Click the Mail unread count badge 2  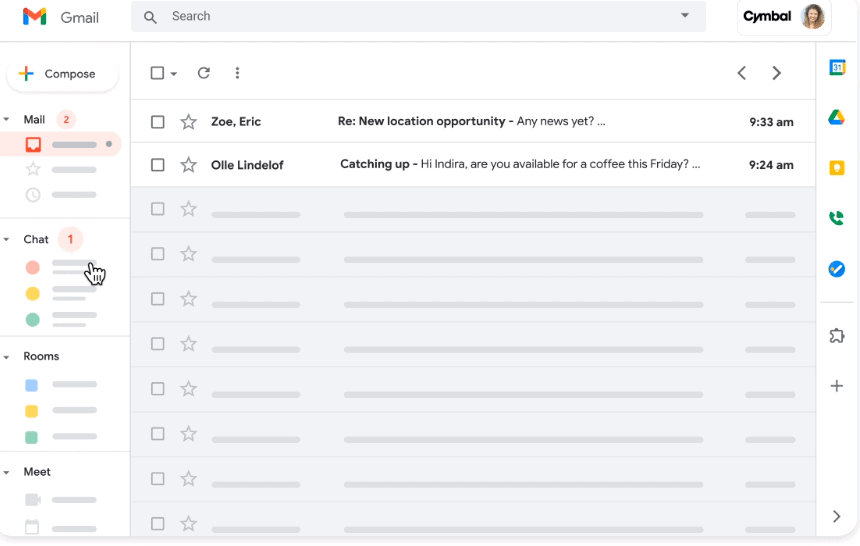coord(66,119)
